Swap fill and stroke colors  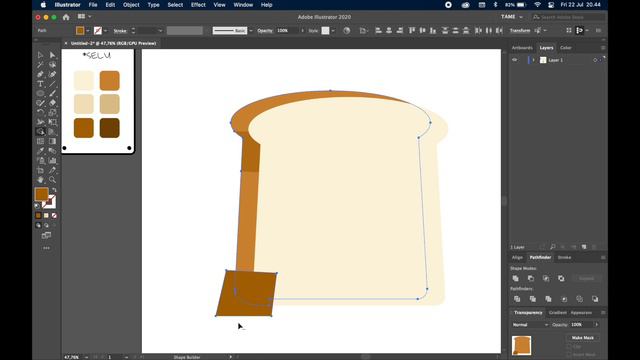click(54, 190)
